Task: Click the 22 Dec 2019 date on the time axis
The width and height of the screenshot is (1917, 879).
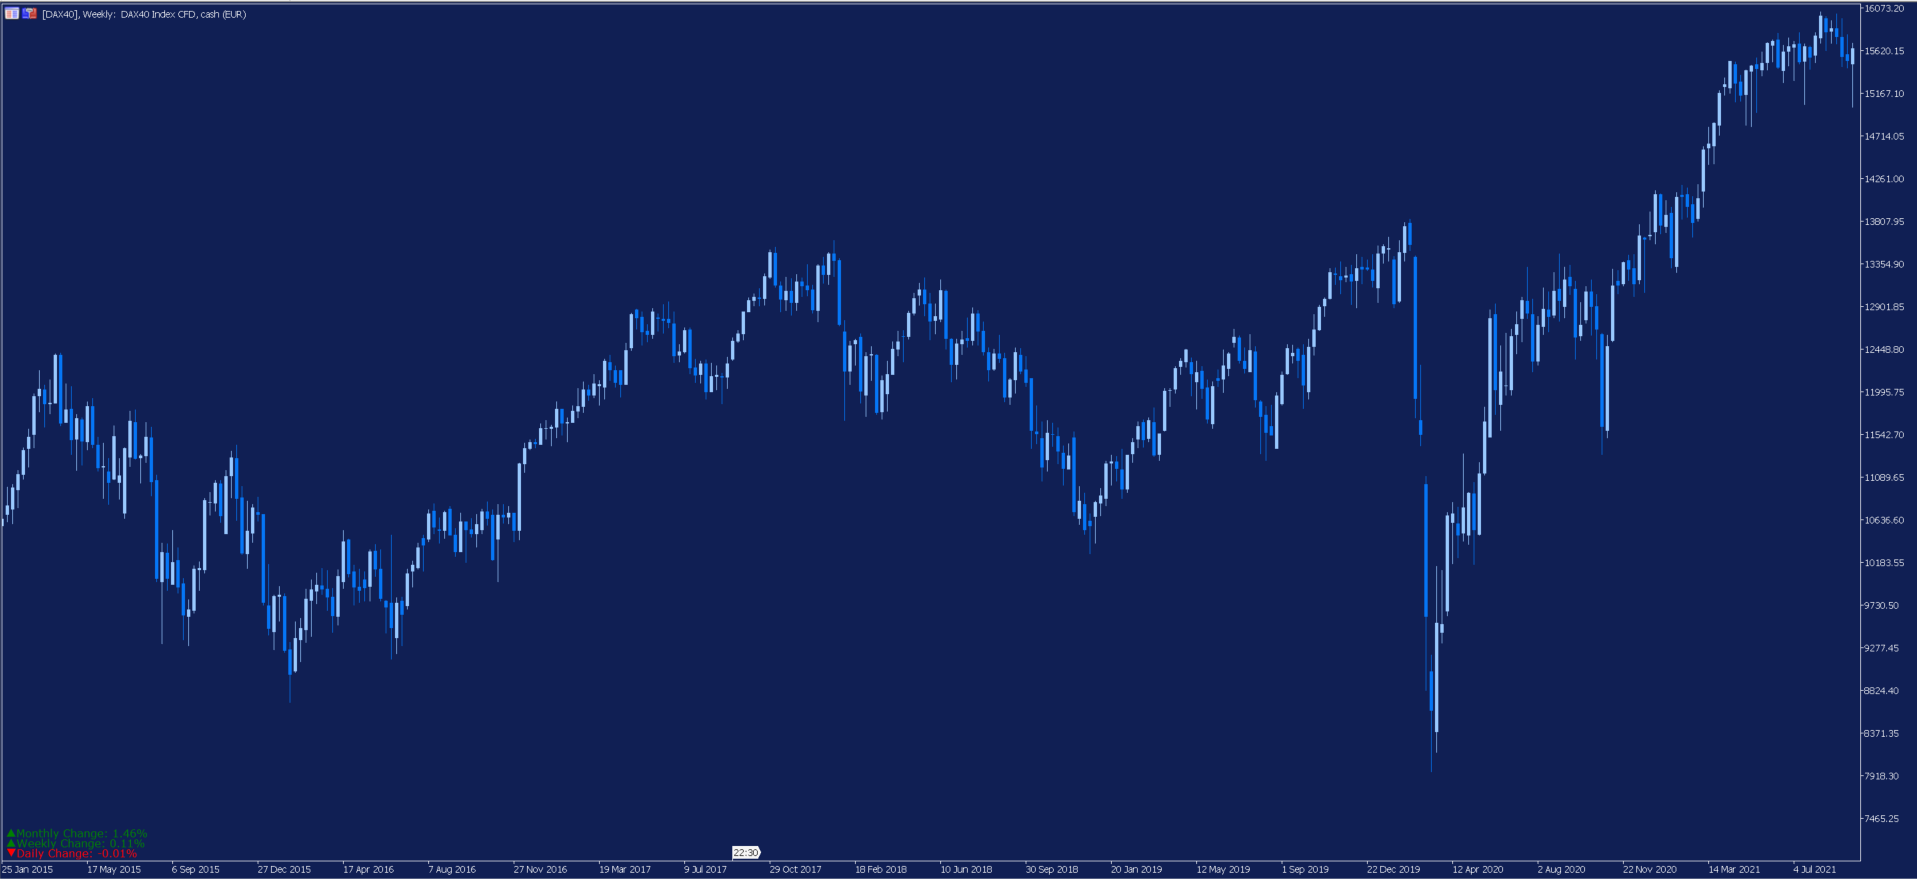Action: pos(1393,869)
